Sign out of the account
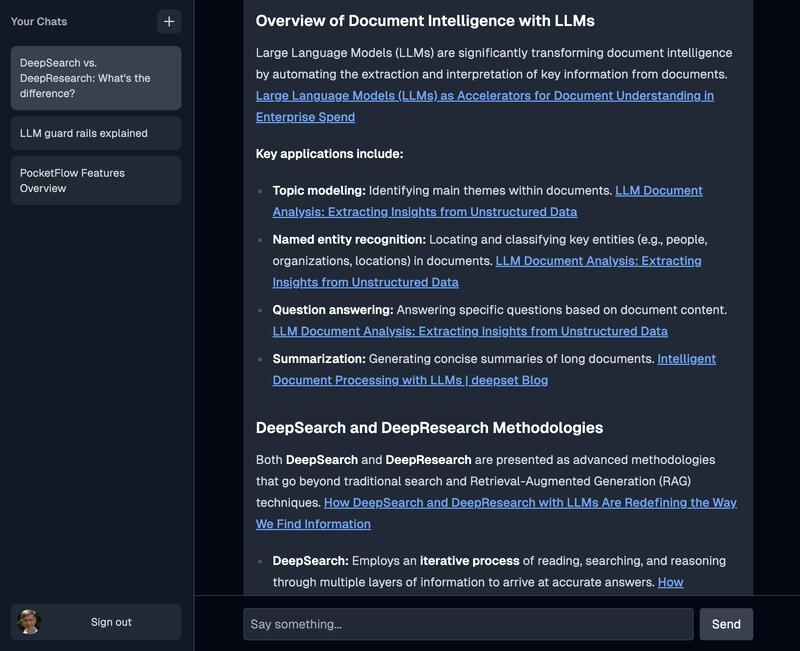800x651 pixels. coord(111,622)
